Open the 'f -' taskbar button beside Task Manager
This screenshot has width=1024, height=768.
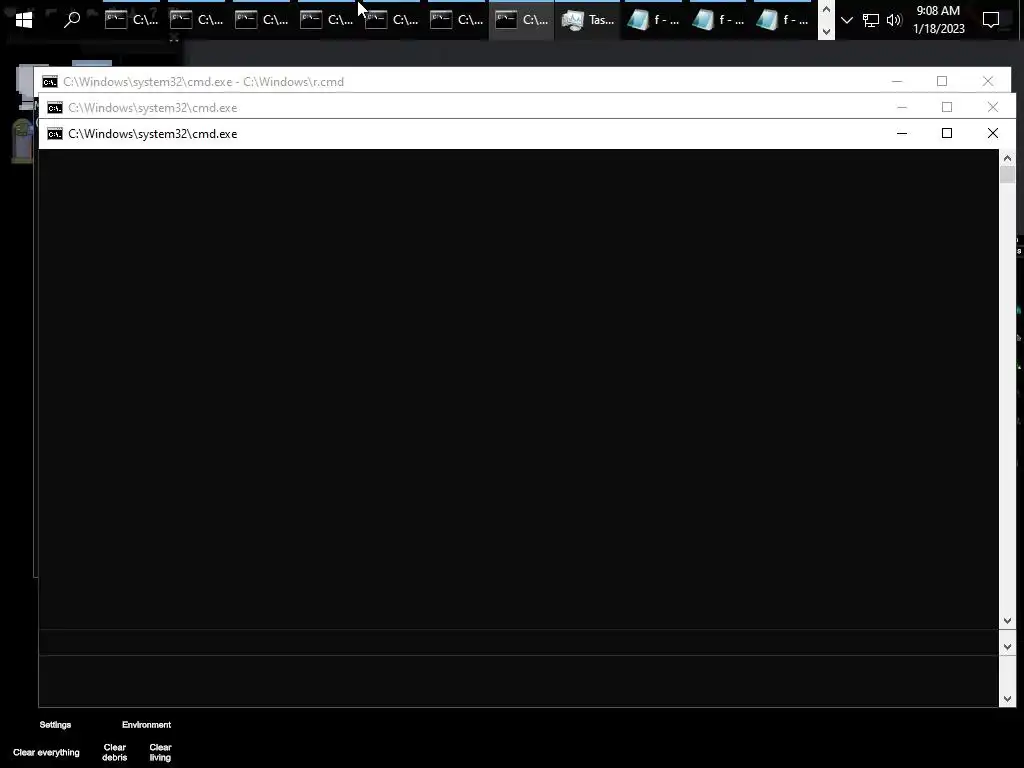652,20
